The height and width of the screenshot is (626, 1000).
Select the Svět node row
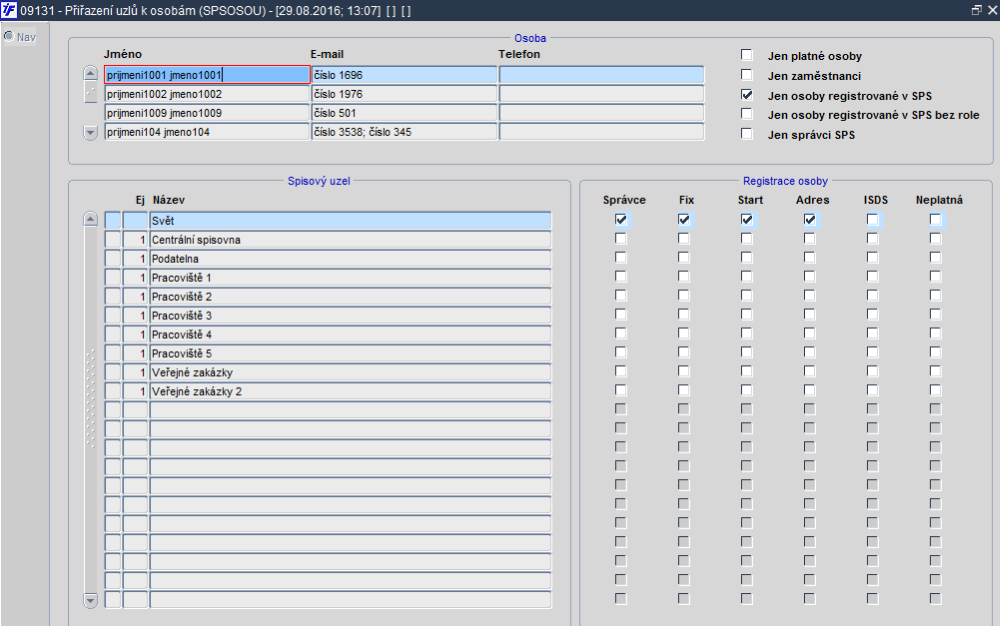(x=350, y=221)
